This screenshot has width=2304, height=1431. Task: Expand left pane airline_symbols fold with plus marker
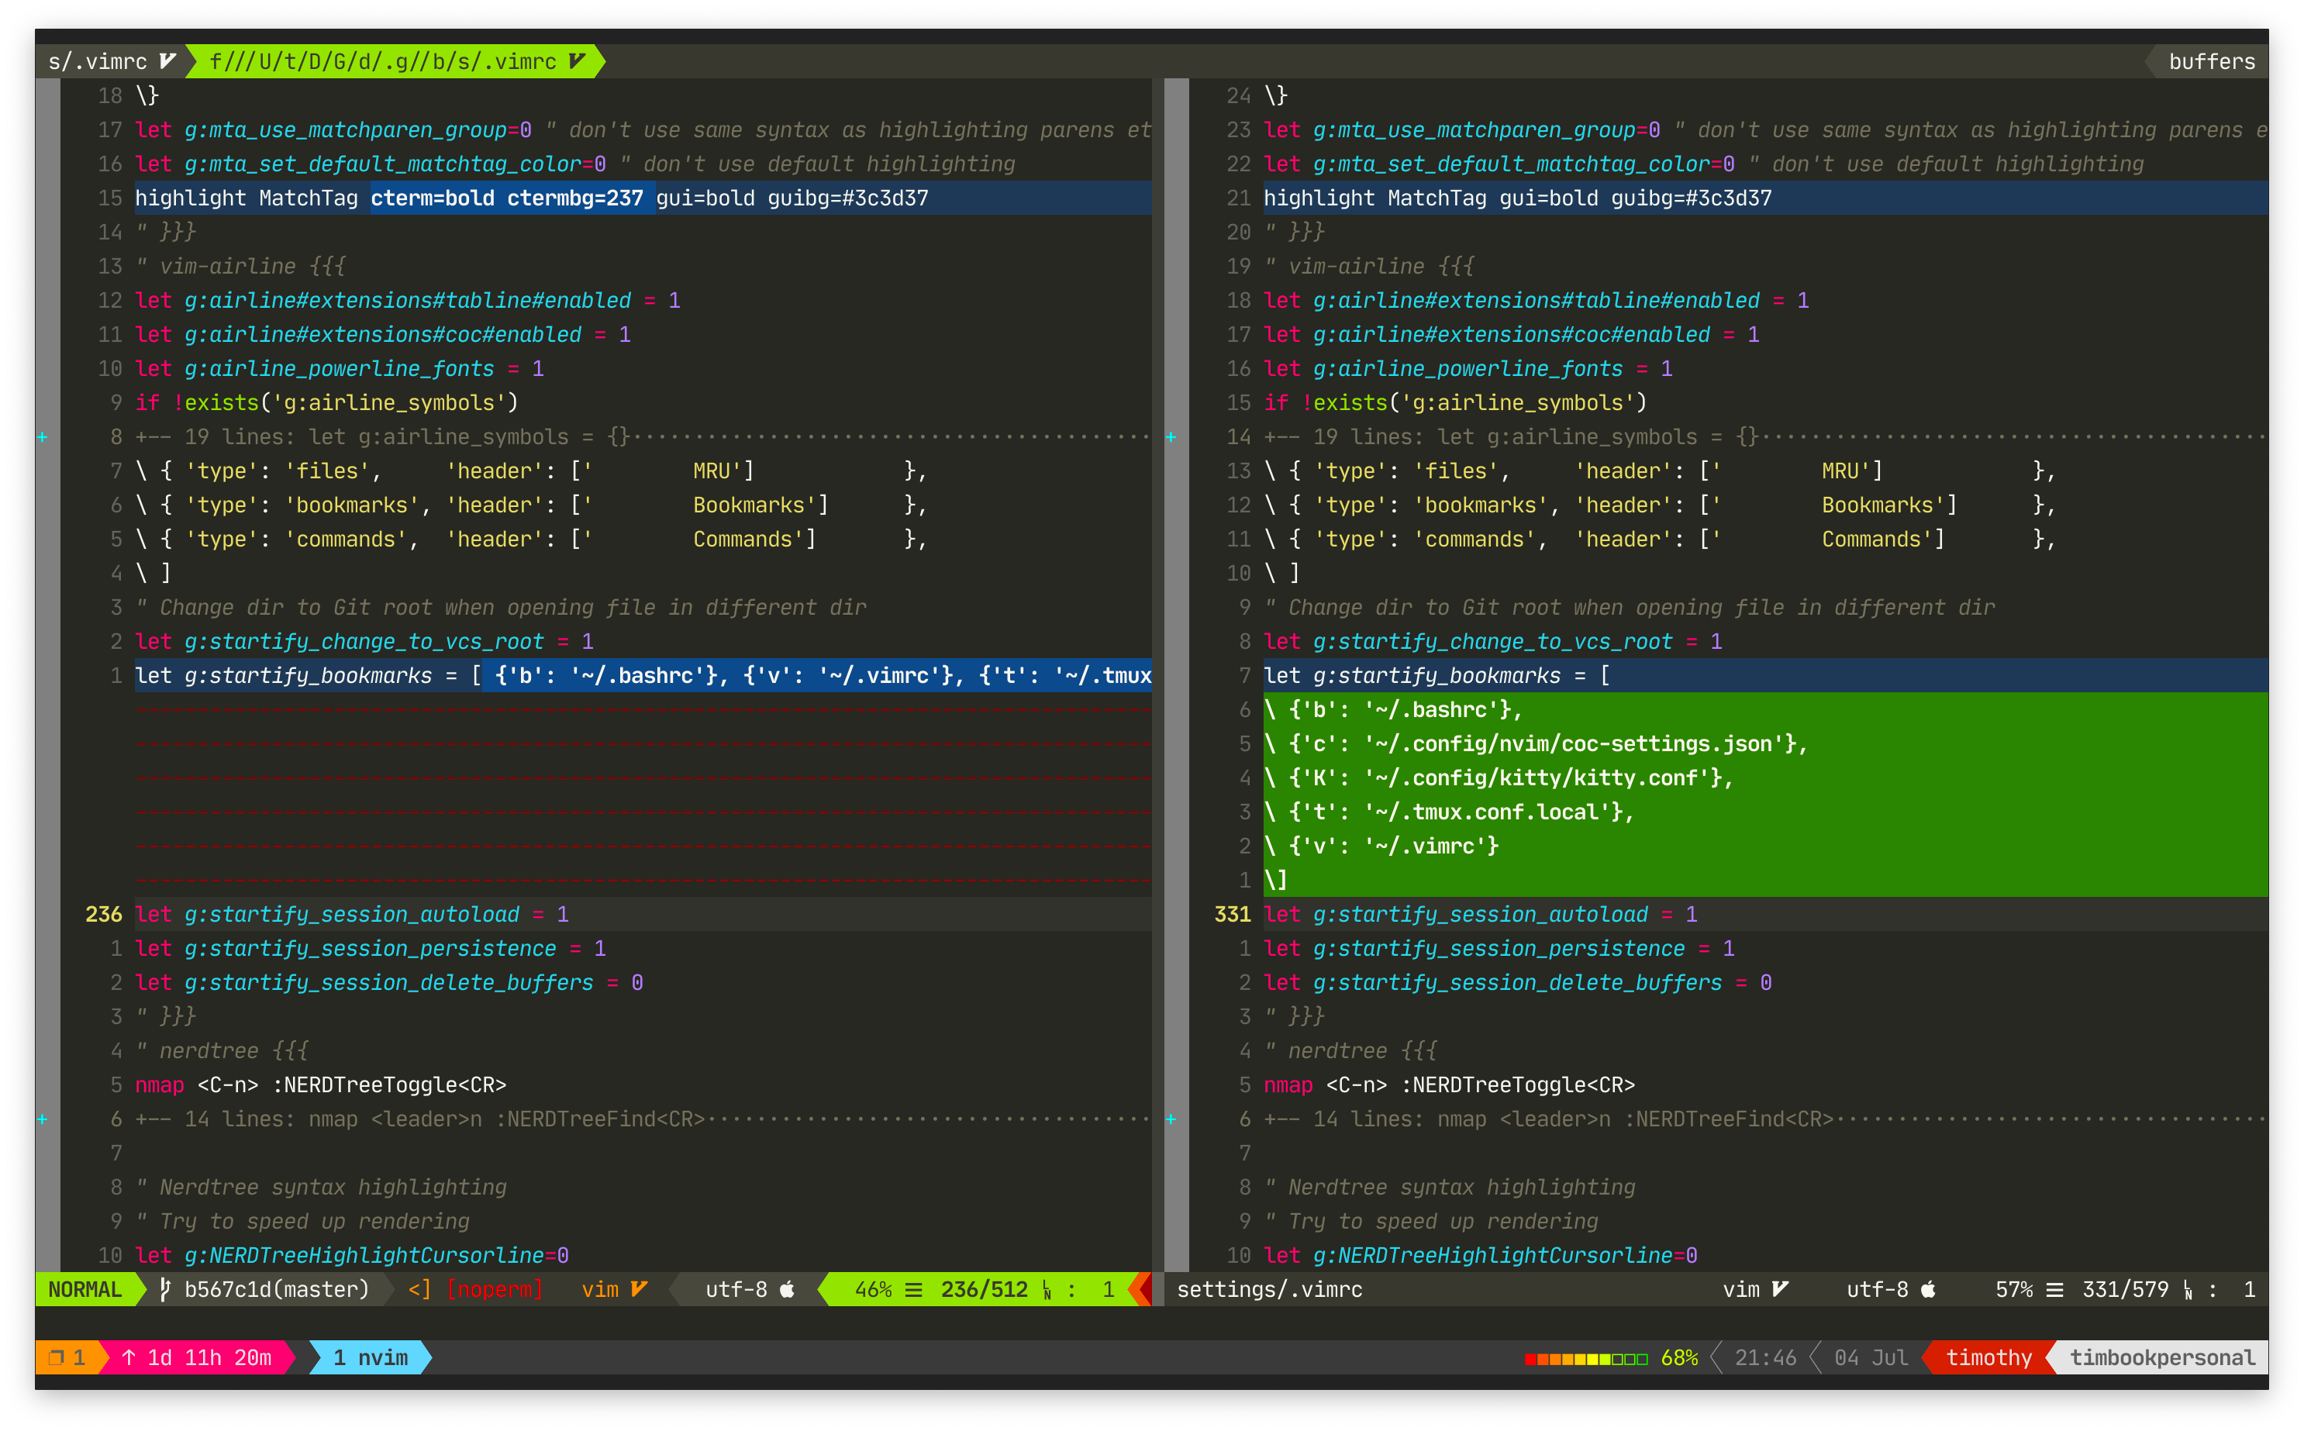pyautogui.click(x=43, y=437)
